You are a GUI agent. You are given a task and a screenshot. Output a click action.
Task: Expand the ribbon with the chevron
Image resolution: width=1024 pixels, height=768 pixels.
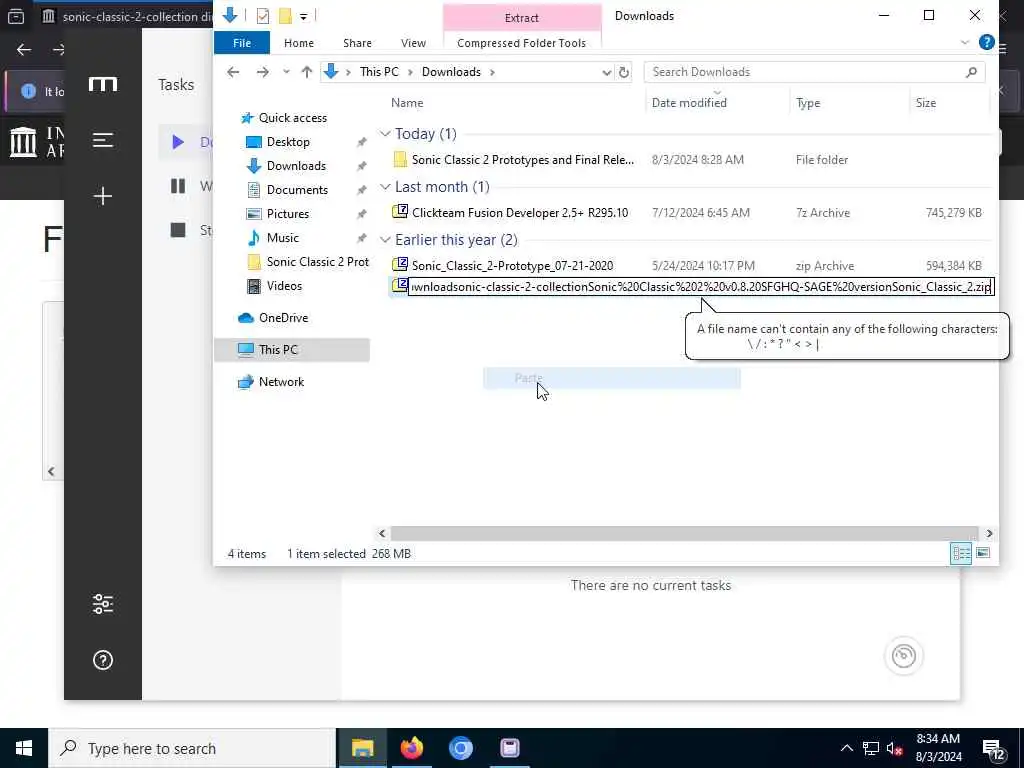click(x=965, y=42)
